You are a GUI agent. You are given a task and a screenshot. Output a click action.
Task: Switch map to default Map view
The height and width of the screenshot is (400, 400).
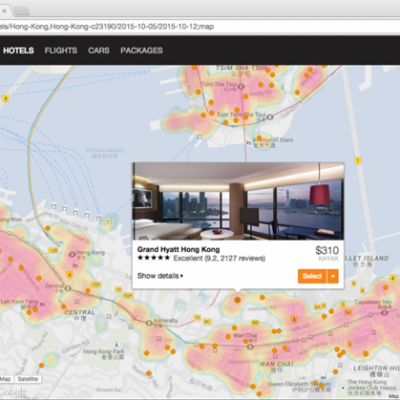[x=6, y=379]
